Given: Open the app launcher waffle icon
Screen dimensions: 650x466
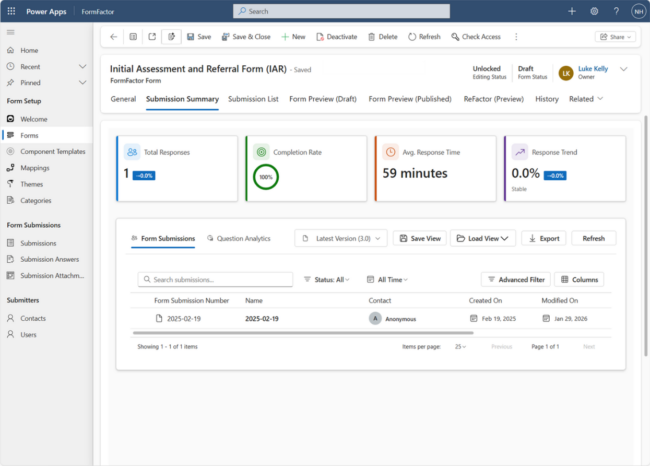Looking at the screenshot, I should 11,11.
